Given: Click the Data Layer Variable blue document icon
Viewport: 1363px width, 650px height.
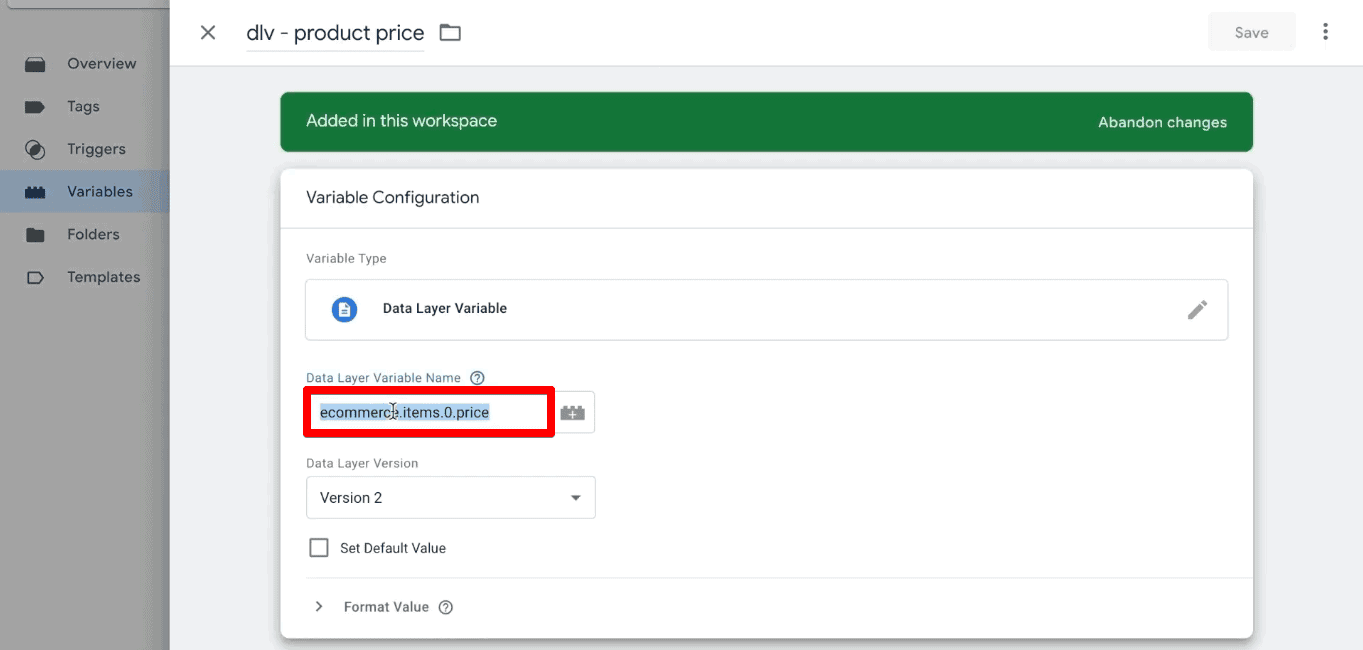Looking at the screenshot, I should [344, 309].
